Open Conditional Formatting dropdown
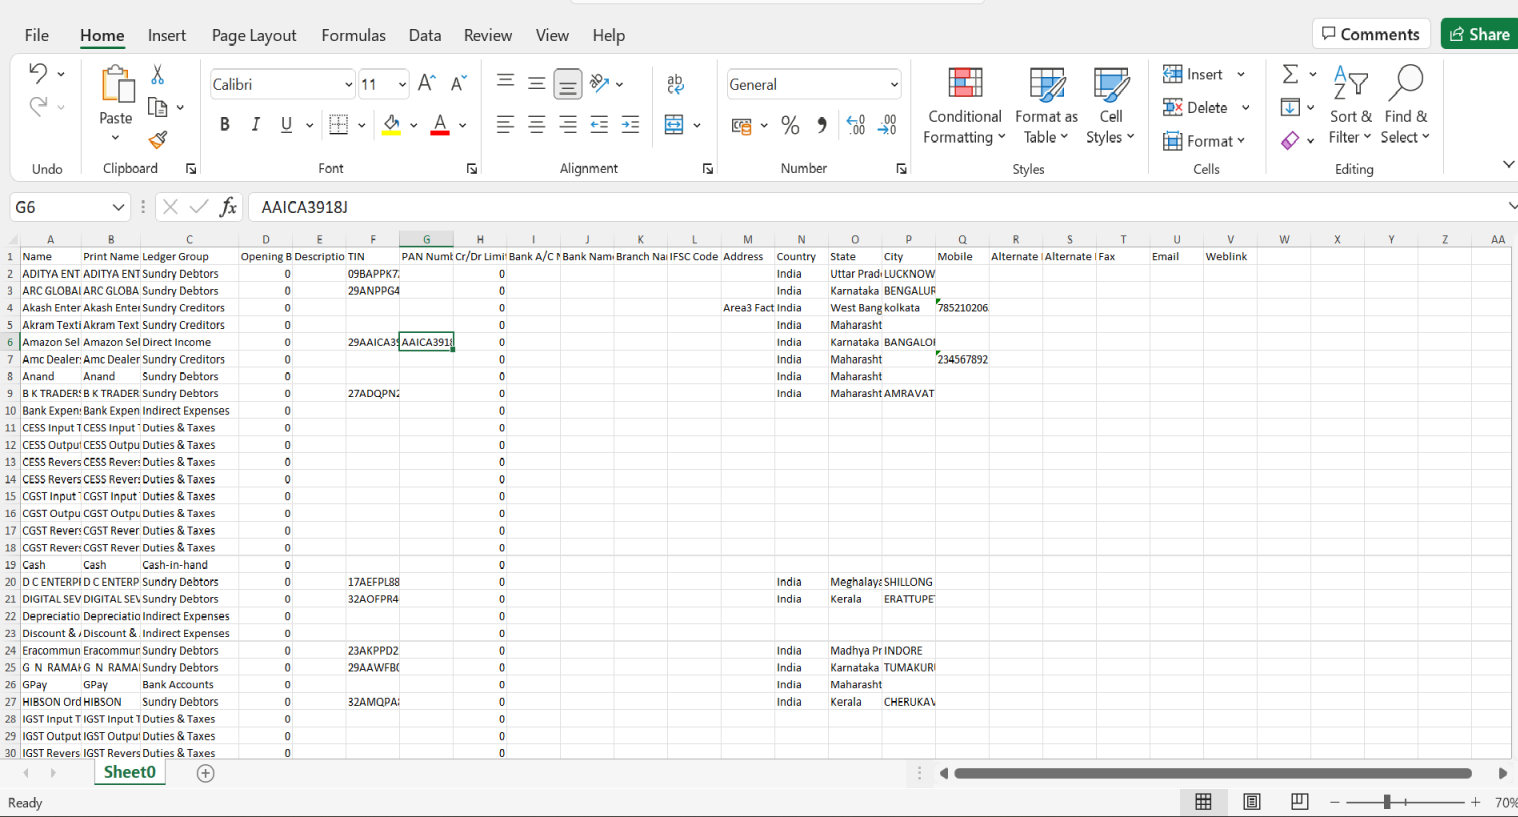 [x=964, y=106]
